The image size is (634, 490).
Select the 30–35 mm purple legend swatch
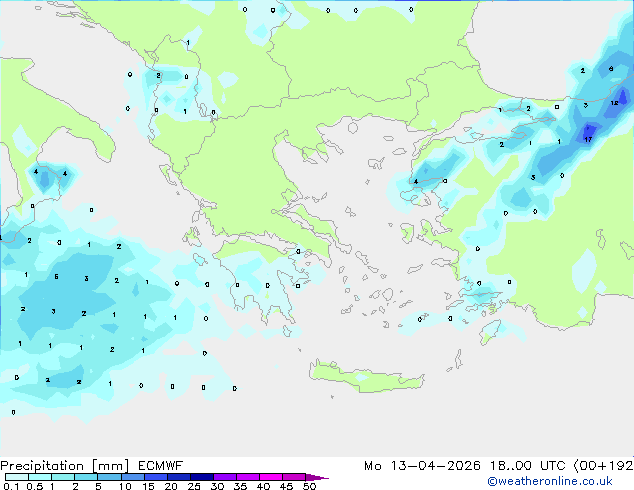(224, 477)
